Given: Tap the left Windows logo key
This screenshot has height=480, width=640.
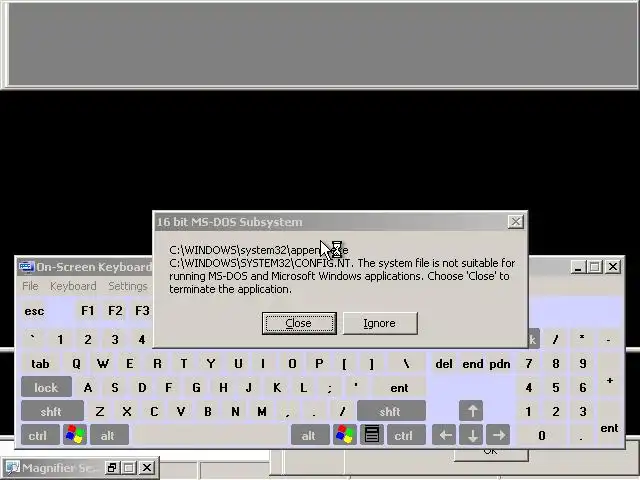Looking at the screenshot, I should (x=75, y=435).
